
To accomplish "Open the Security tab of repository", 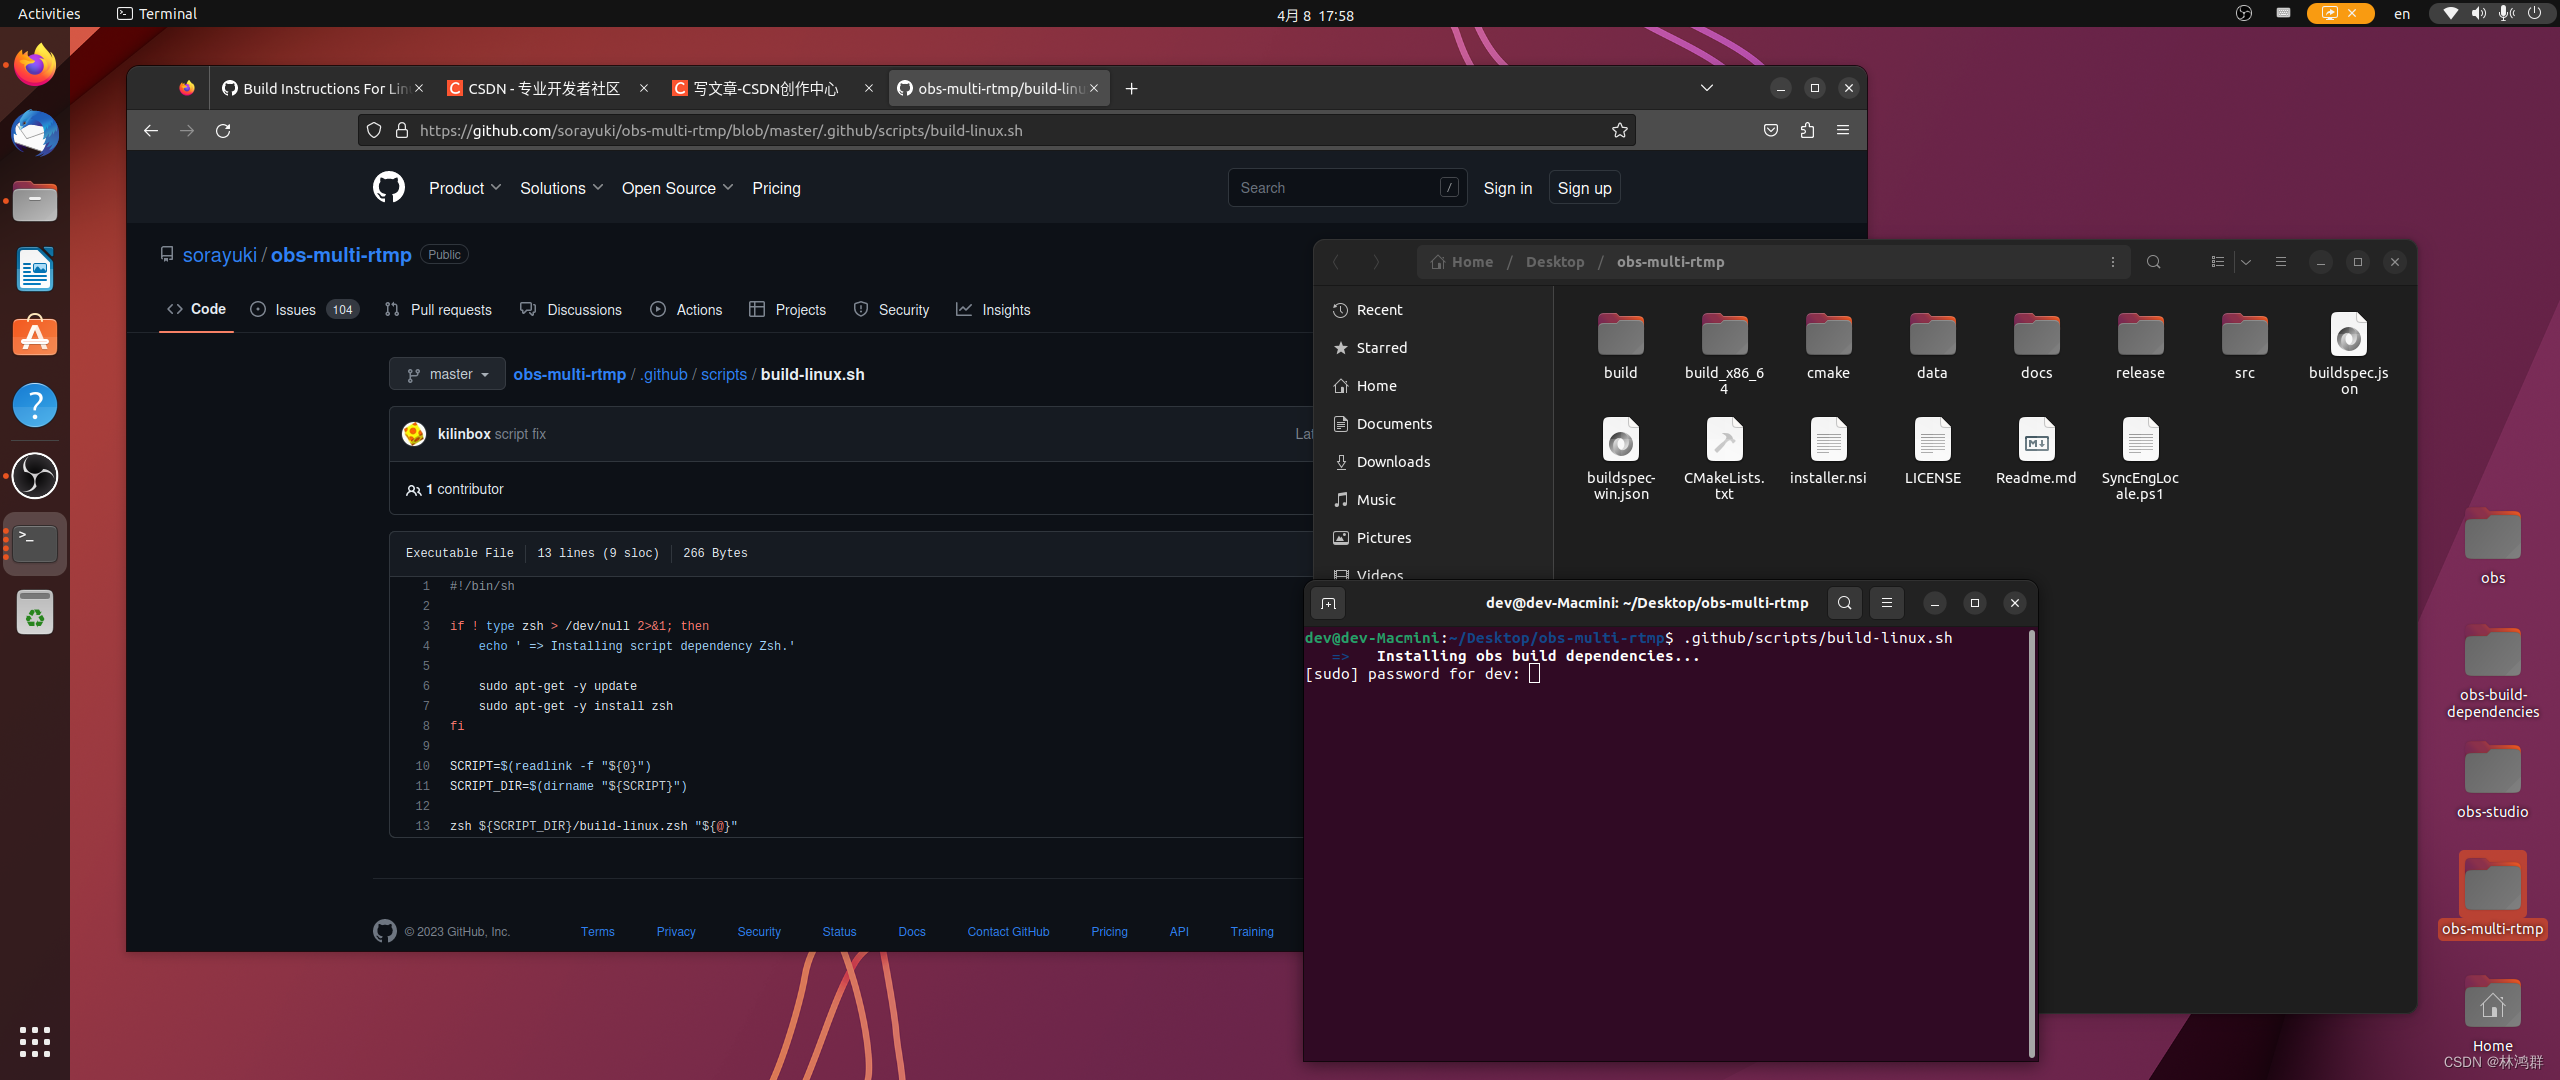I will click(x=891, y=310).
